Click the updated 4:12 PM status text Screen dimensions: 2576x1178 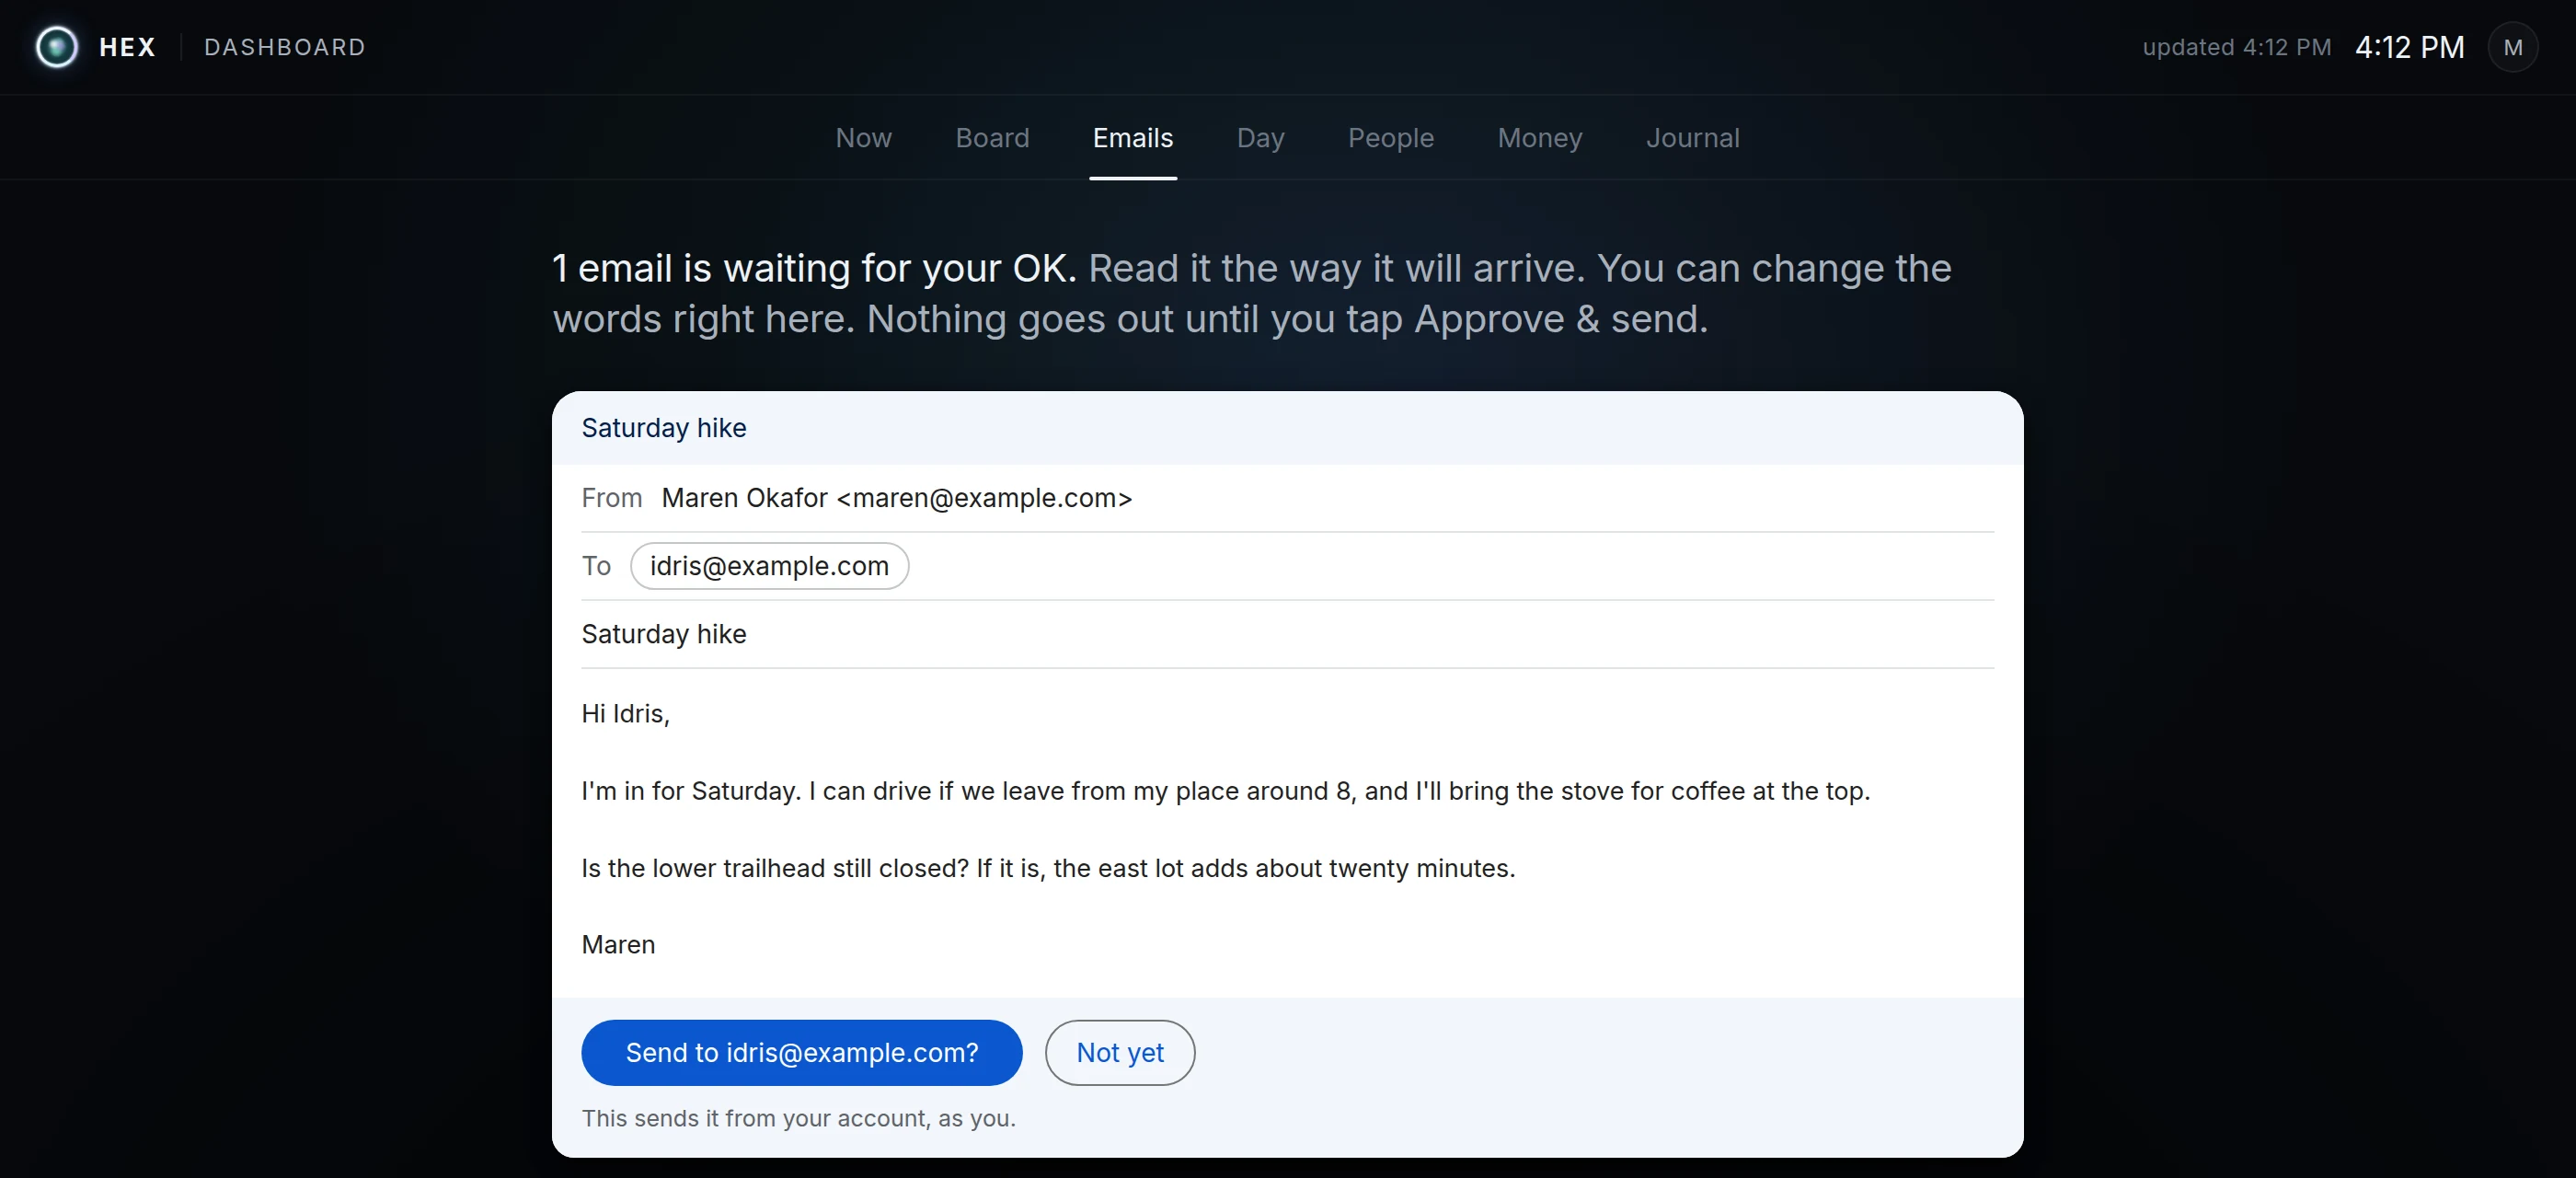coord(2236,47)
